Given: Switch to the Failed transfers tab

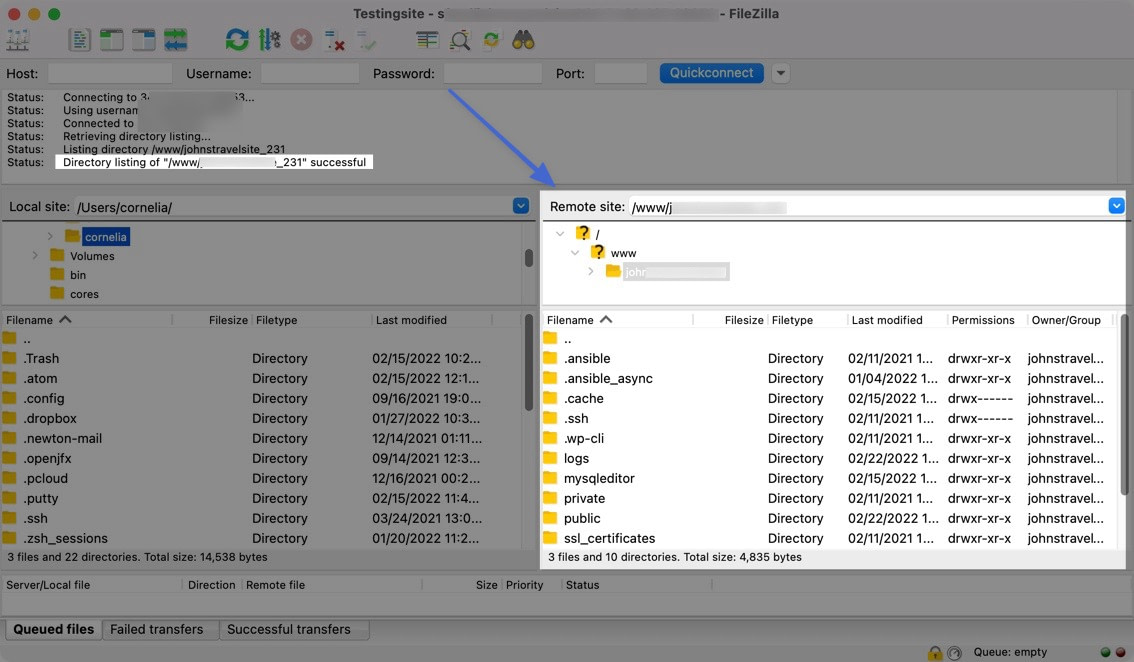Looking at the screenshot, I should point(156,629).
